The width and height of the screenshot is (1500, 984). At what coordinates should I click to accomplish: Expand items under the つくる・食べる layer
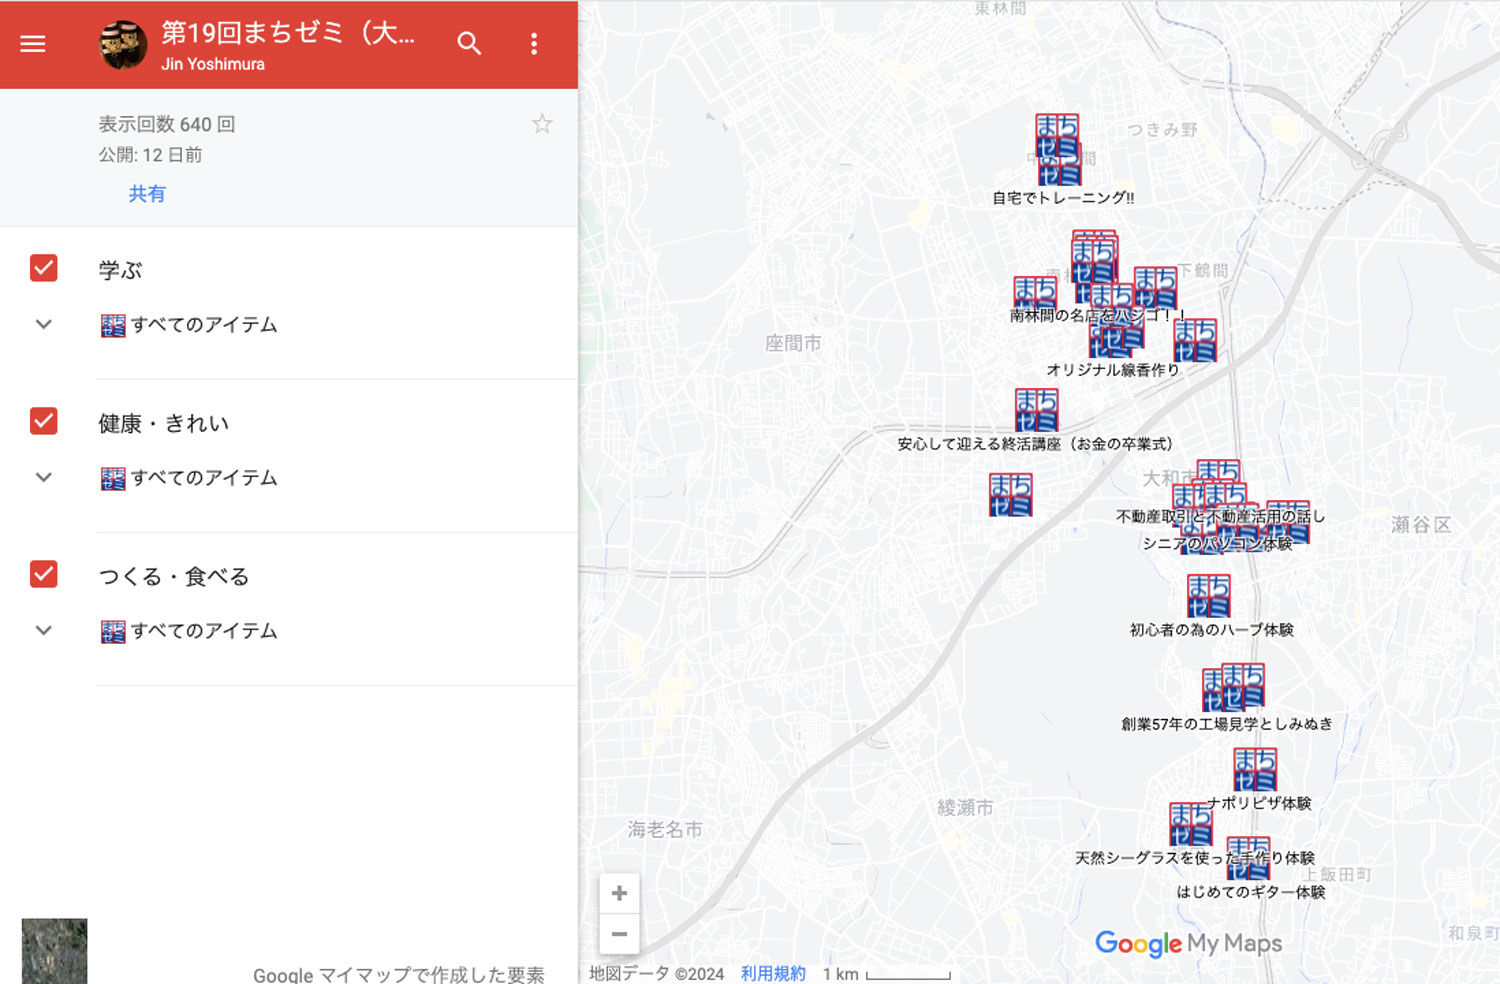pos(44,630)
